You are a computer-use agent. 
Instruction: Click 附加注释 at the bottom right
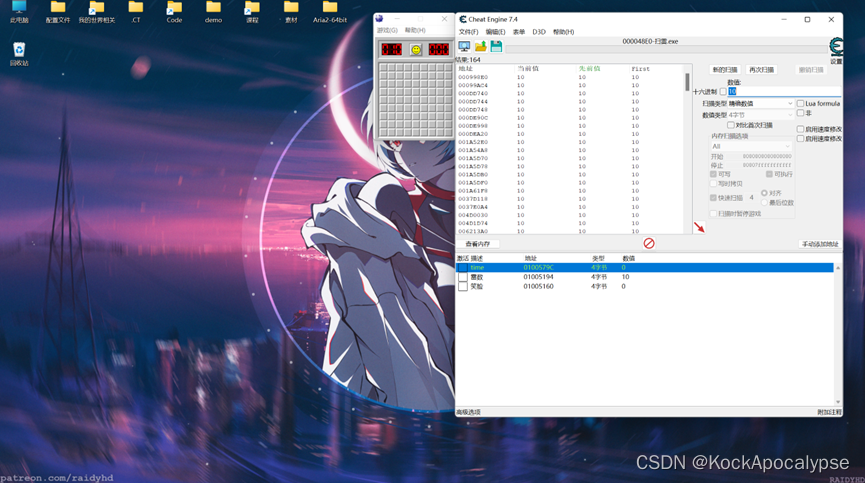coord(829,412)
